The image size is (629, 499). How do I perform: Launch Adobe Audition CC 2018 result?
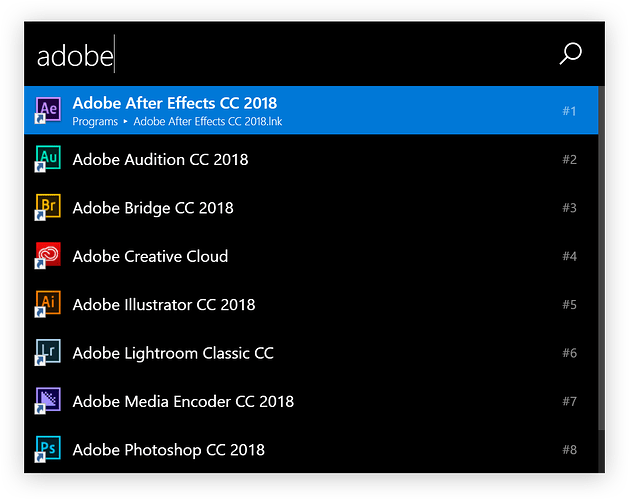tap(160, 159)
